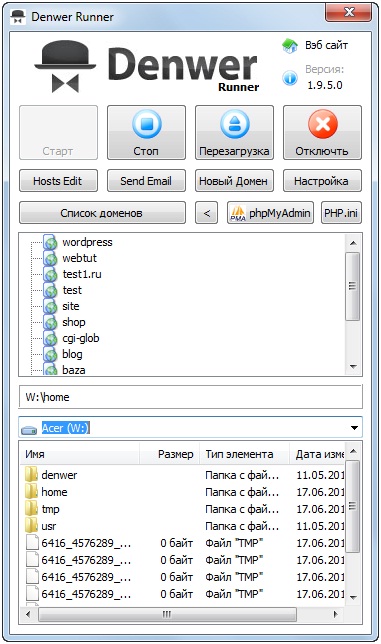Click the usr folder icon
The width and height of the screenshot is (381, 644).
31,526
